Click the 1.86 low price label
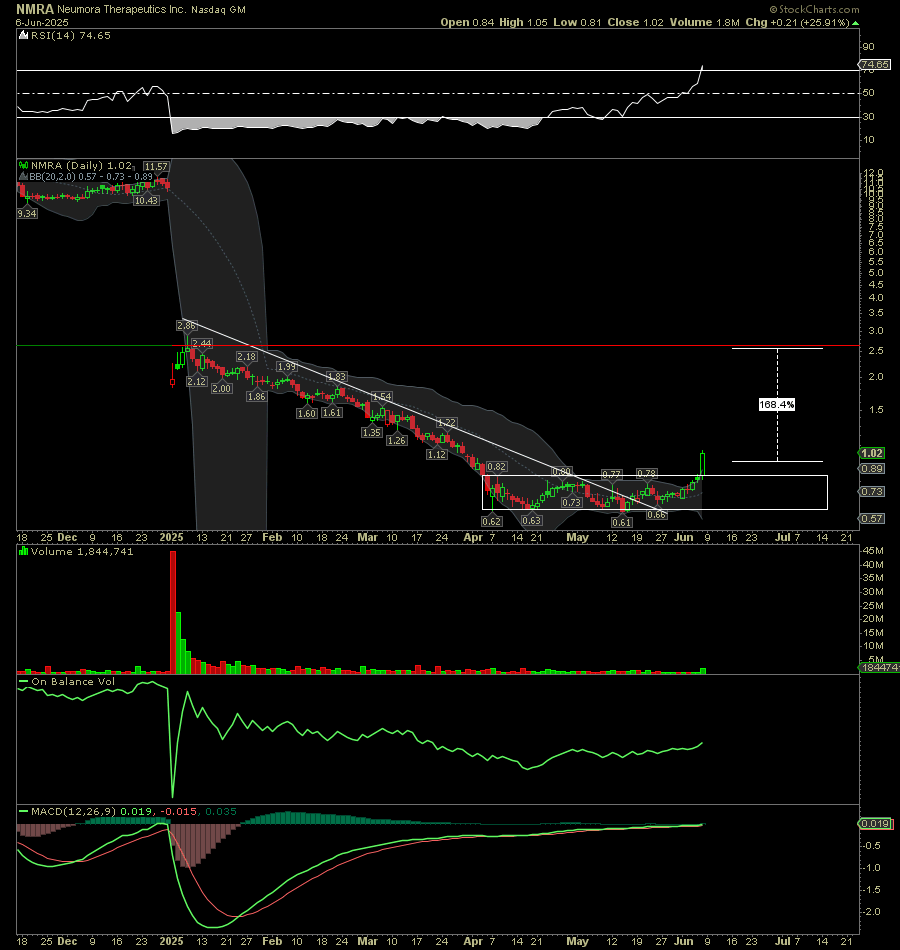The image size is (900, 950). pyautogui.click(x=256, y=397)
